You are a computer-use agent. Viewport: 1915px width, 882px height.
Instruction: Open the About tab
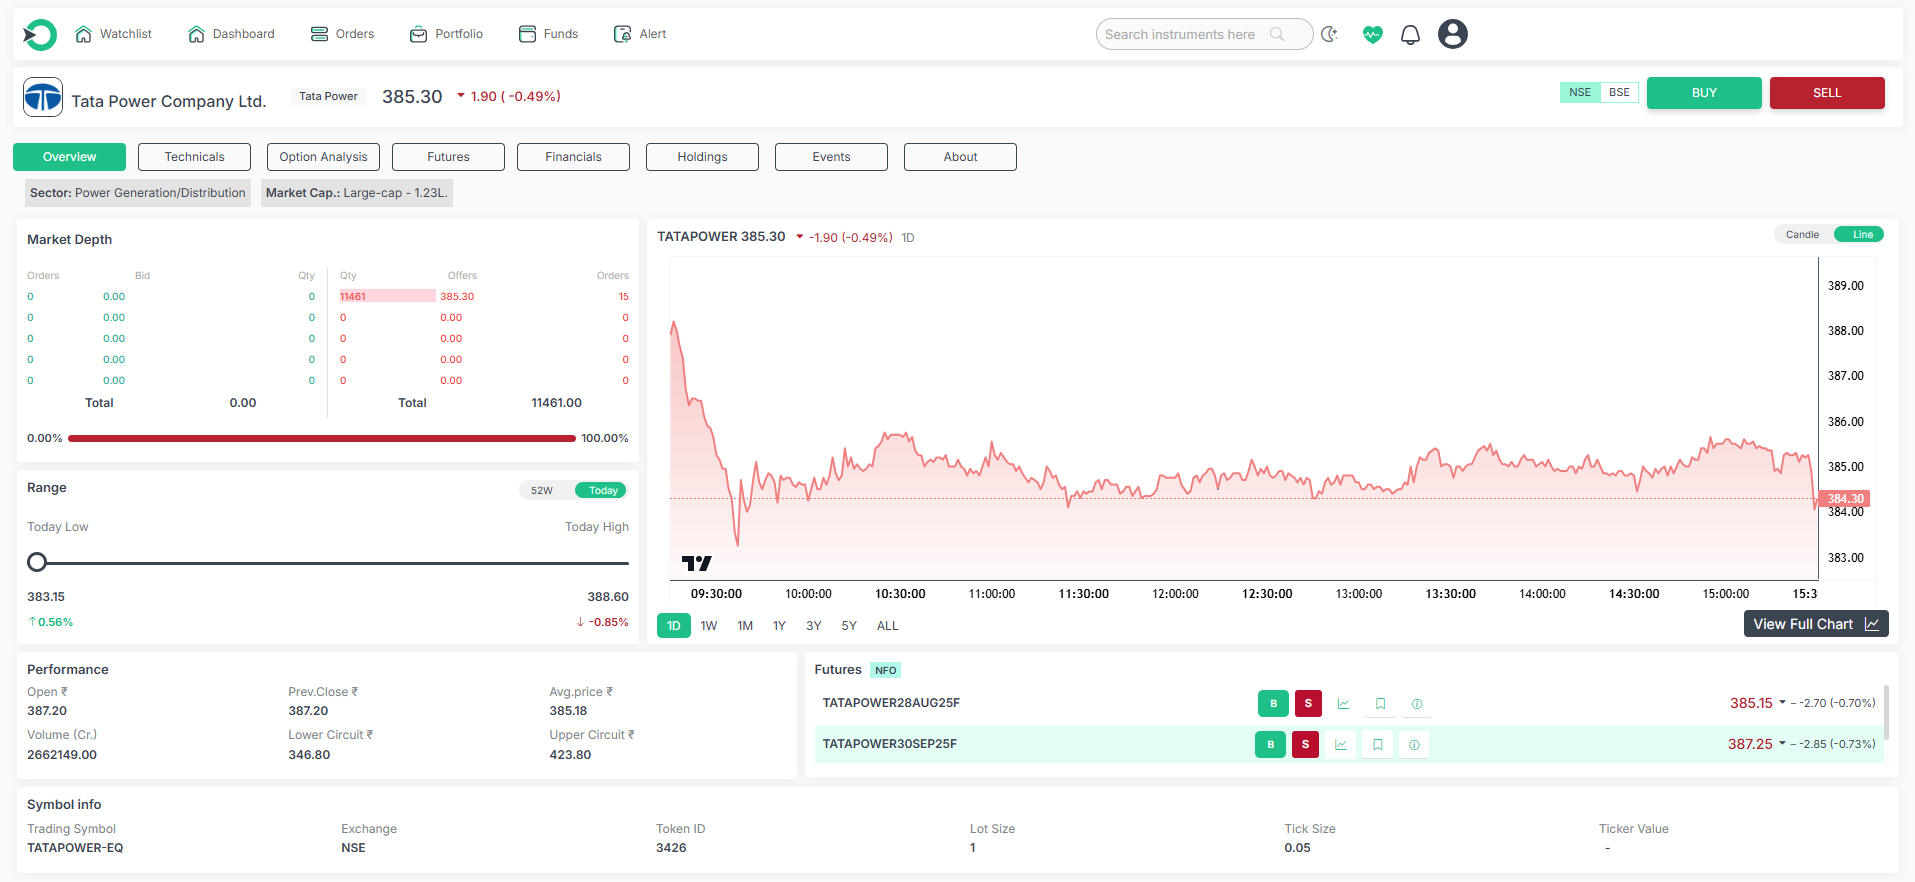point(960,157)
